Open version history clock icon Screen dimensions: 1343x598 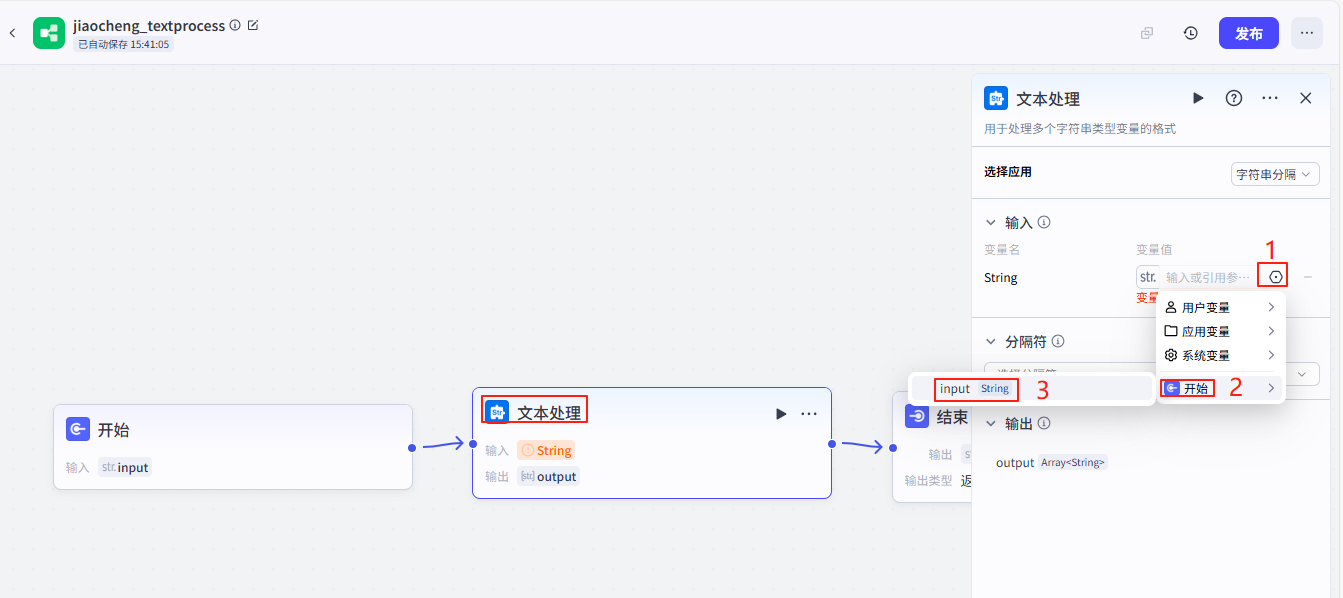1190,33
